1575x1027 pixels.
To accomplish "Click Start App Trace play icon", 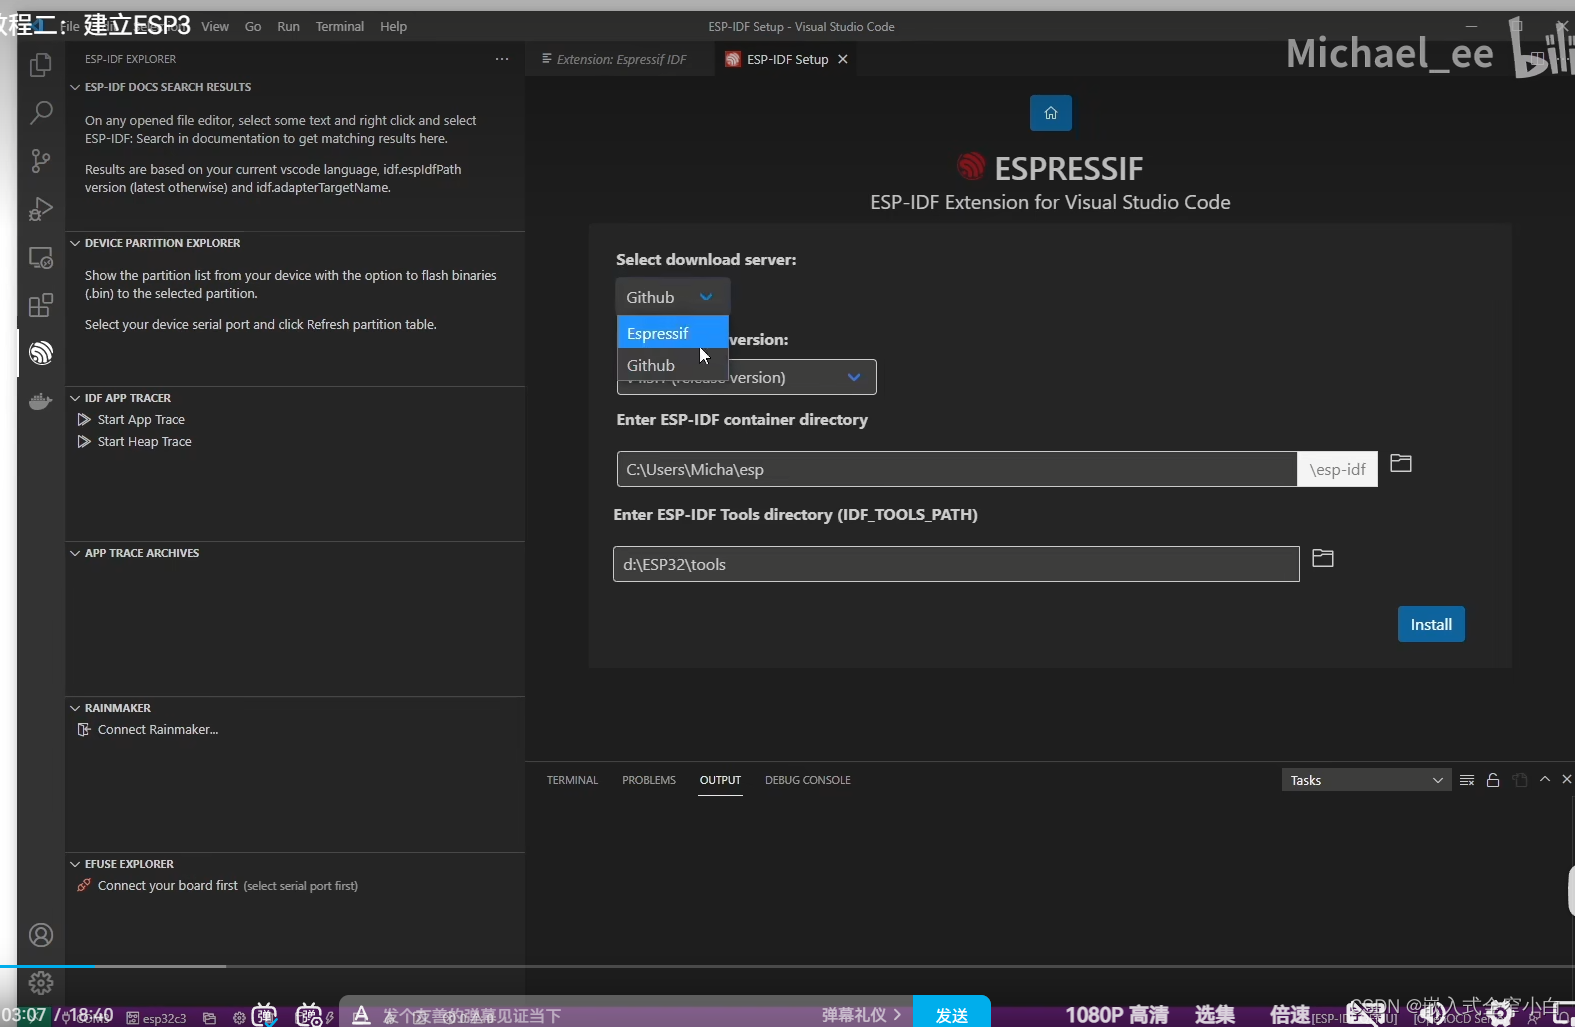I will [x=84, y=419].
